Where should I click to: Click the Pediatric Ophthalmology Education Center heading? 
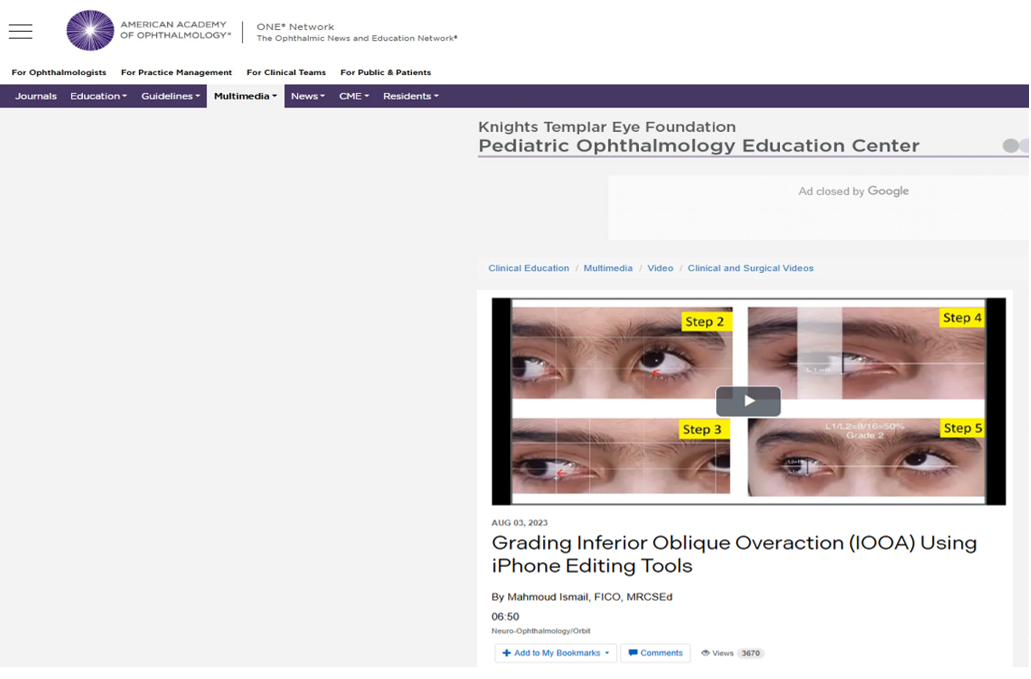click(x=698, y=146)
